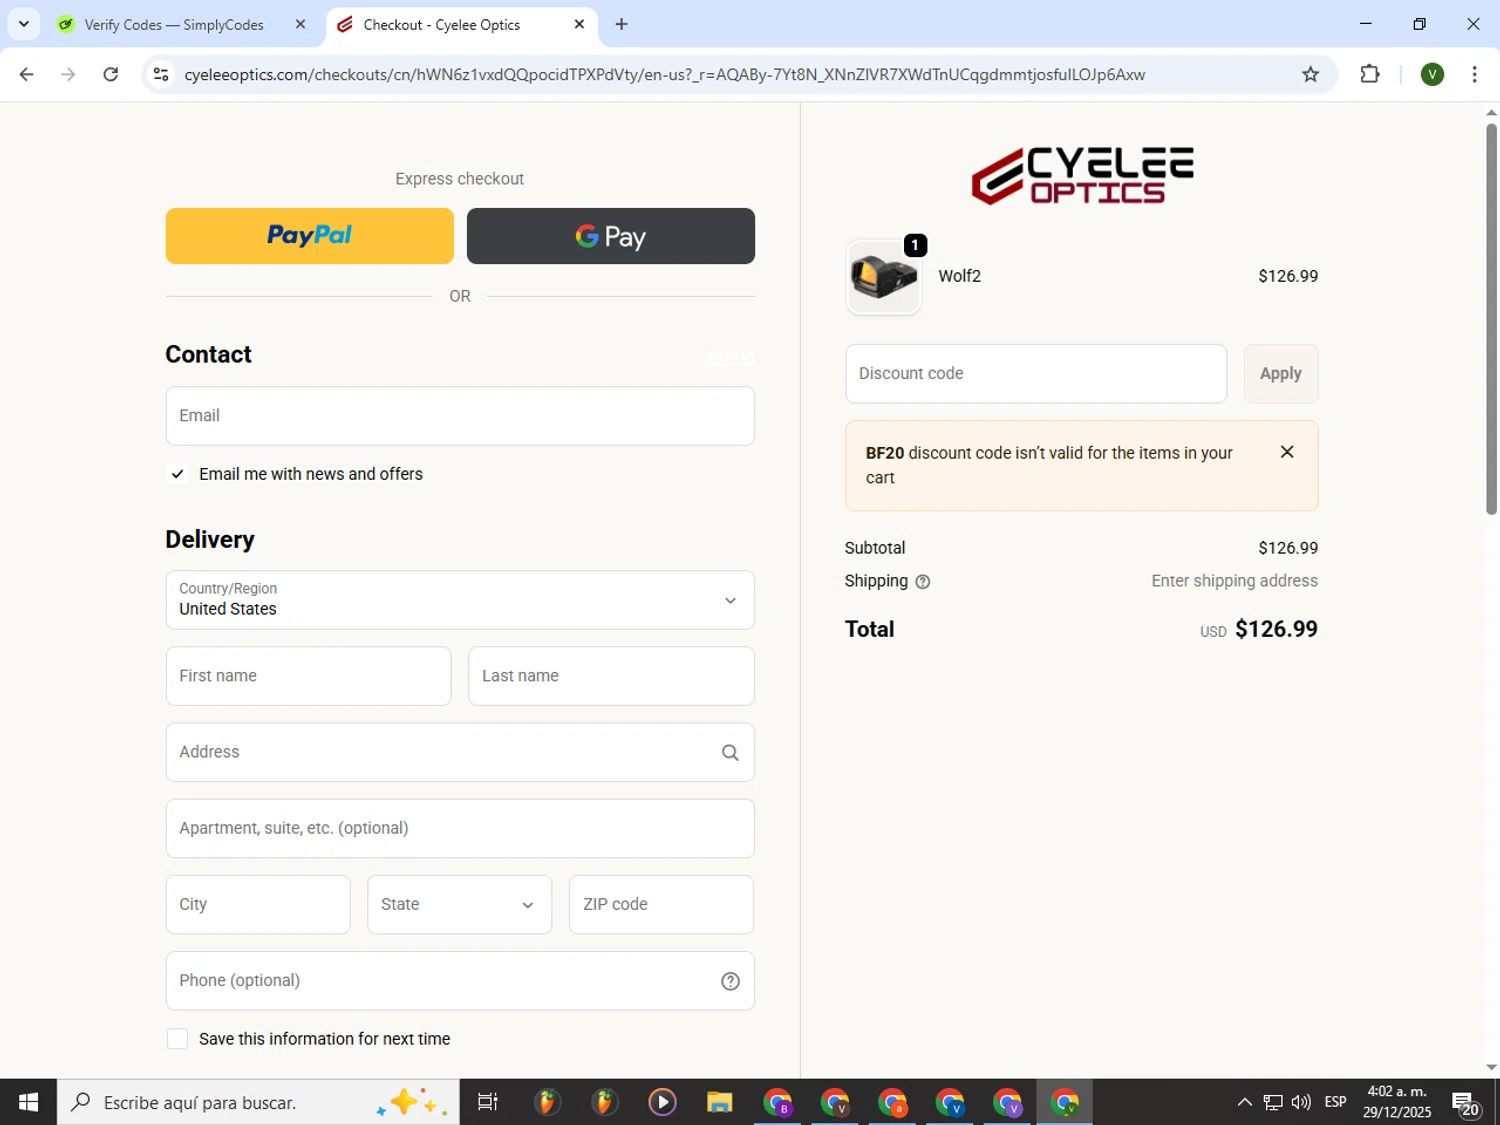Screen dimensions: 1500x1125
Task: Click the scrollbar down arrow
Action: [x=1491, y=1068]
